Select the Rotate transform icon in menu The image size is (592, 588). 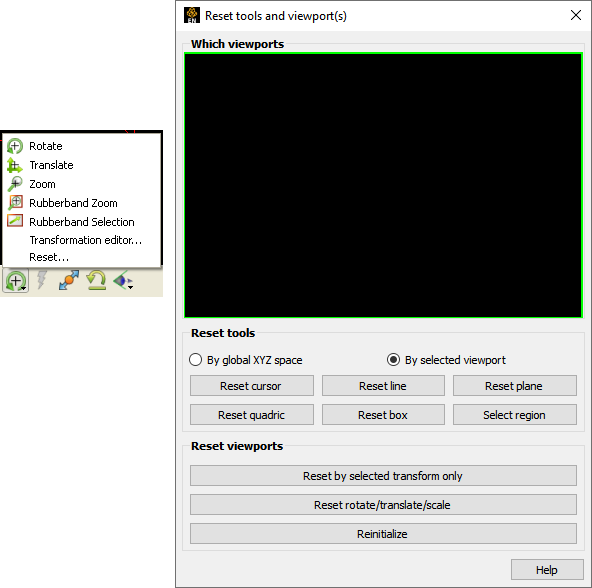click(15, 146)
